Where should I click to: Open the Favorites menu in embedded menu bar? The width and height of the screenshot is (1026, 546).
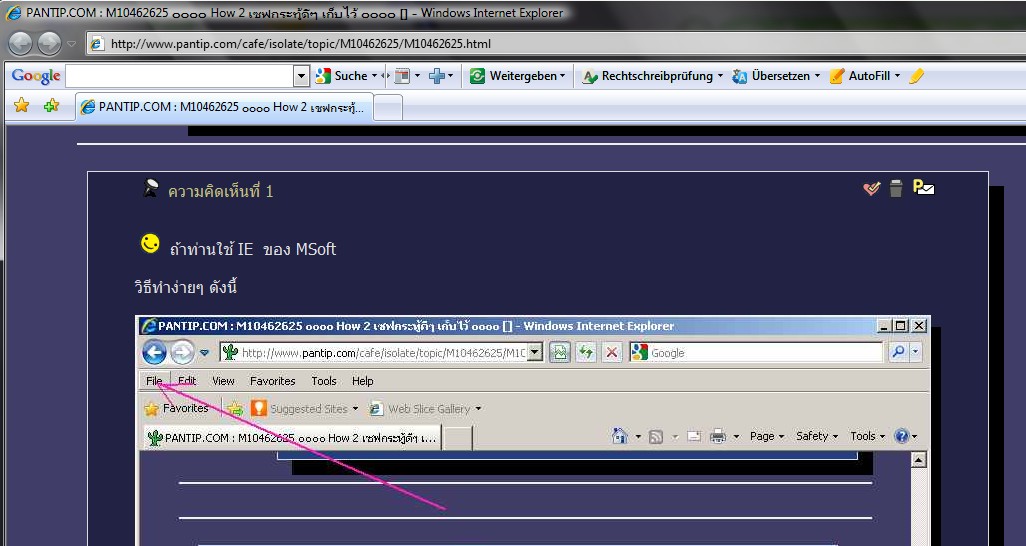click(272, 381)
